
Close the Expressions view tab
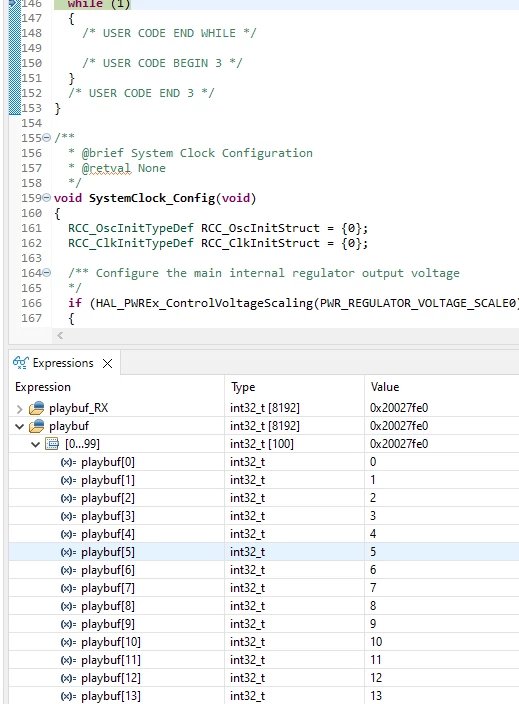(x=107, y=363)
